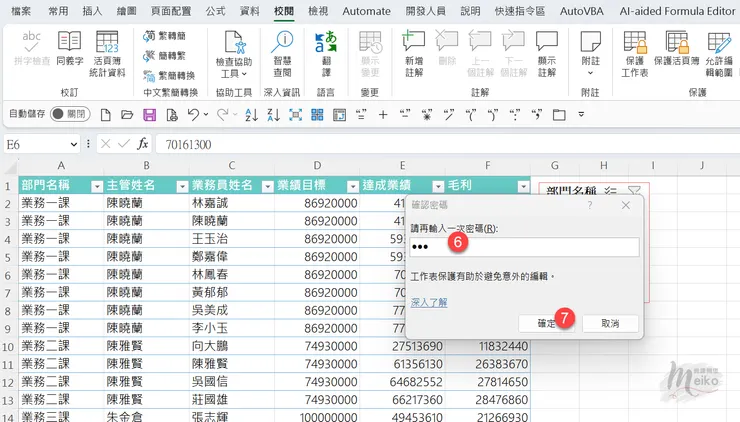This screenshot has width=740, height=422.
Task: Click 確定 to confirm the password
Action: coord(547,323)
